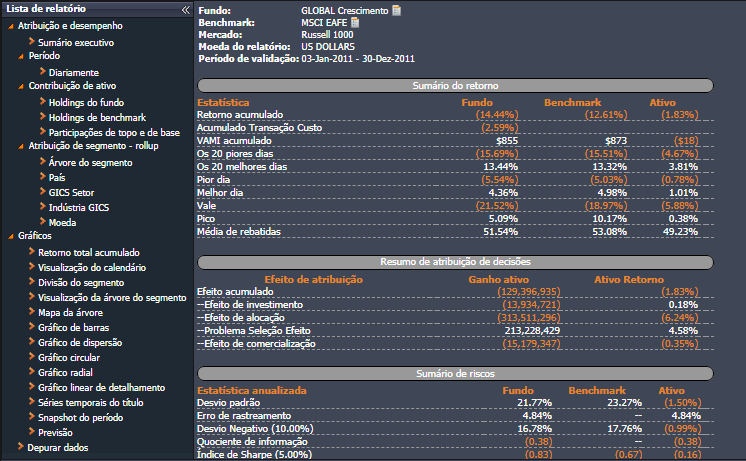Select Indústria GICS report
This screenshot has height=461, width=746.
[86, 207]
